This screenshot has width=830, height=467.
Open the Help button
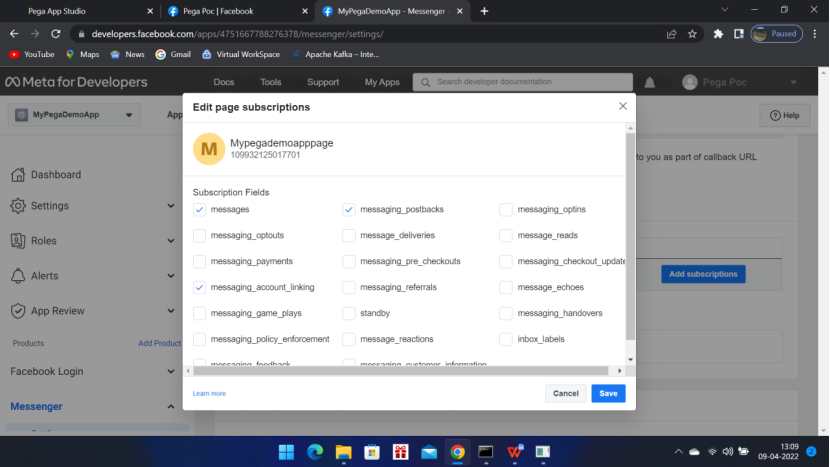click(784, 115)
